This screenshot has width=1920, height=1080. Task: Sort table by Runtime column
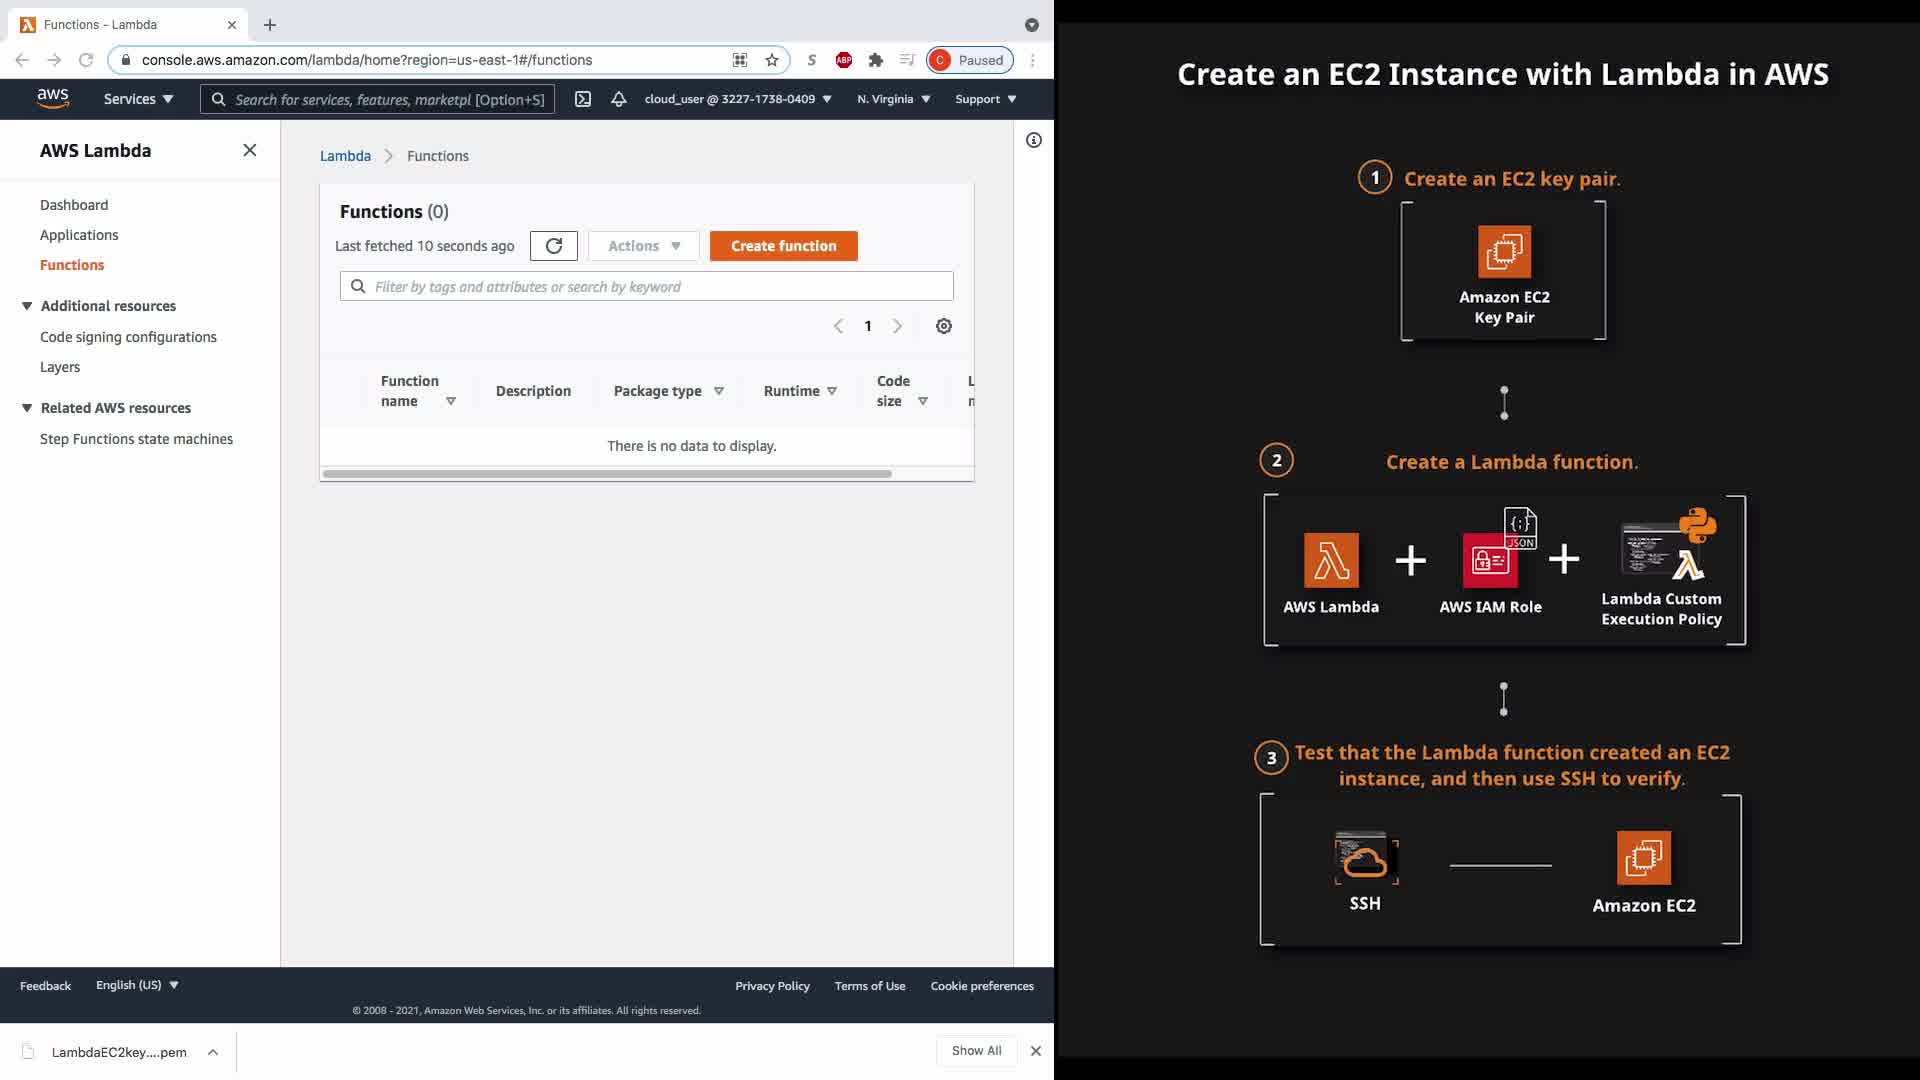point(800,391)
